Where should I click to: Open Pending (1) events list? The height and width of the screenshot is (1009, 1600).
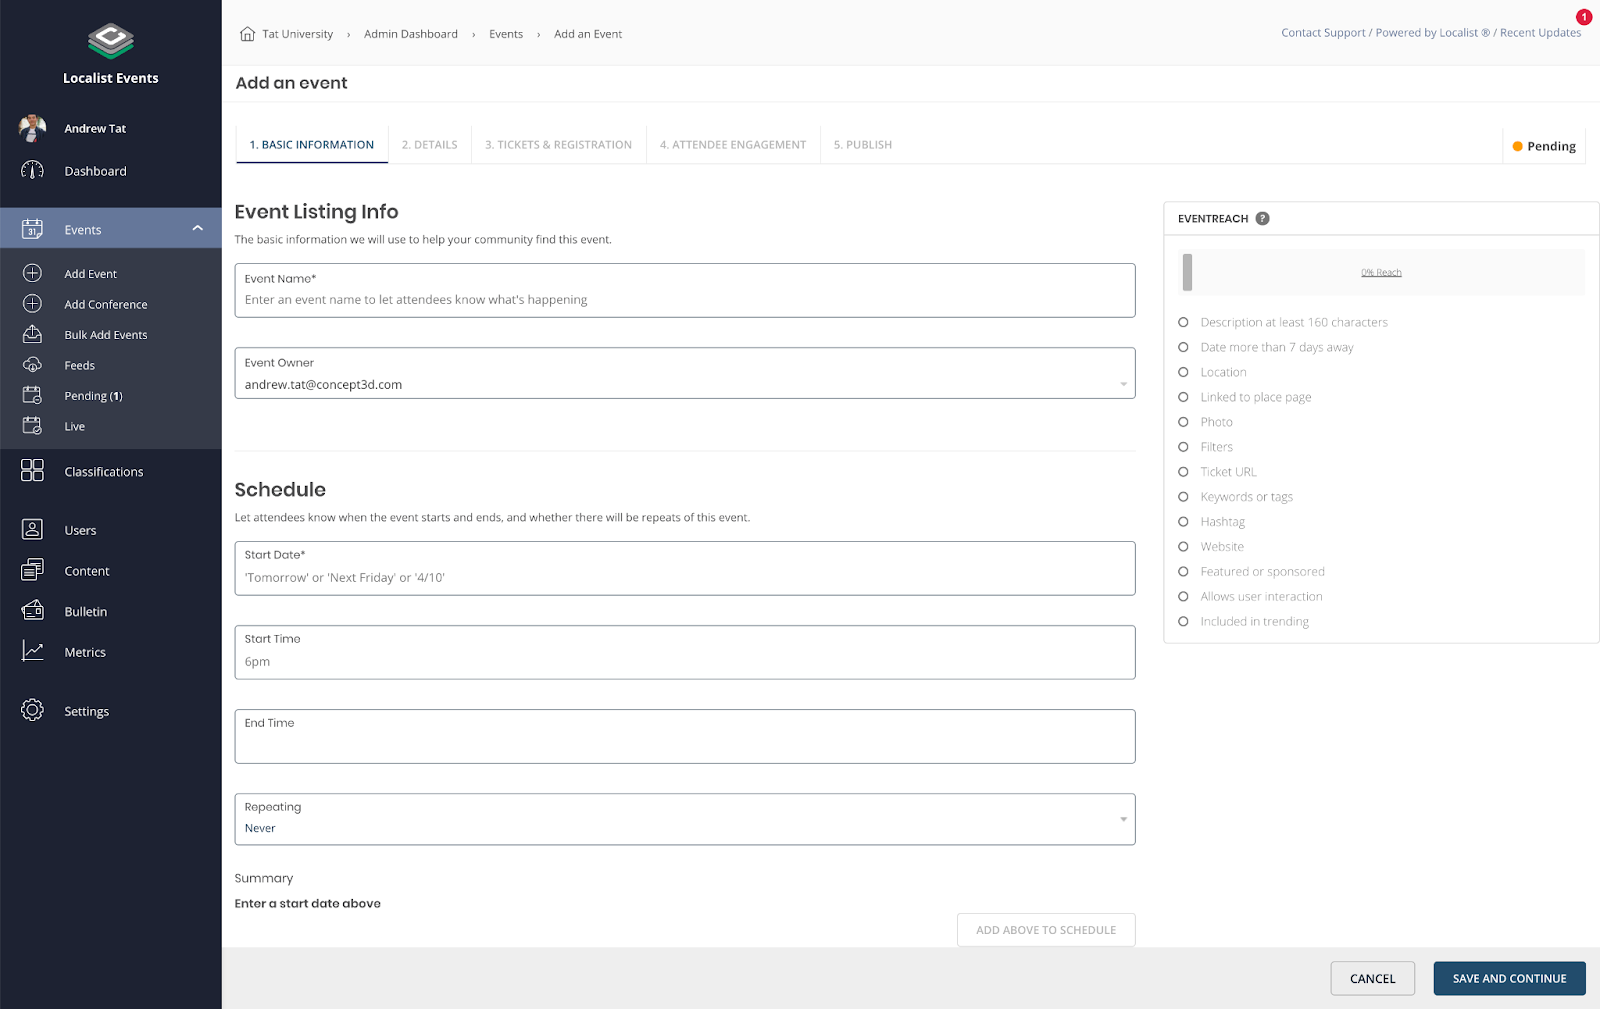[94, 396]
